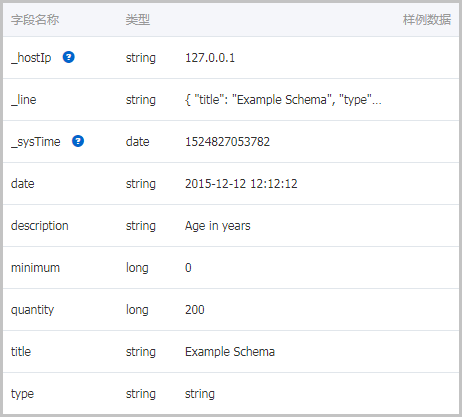Screen dimensions: 462x417
Task: Click the 类型 column header
Action: (138, 20)
